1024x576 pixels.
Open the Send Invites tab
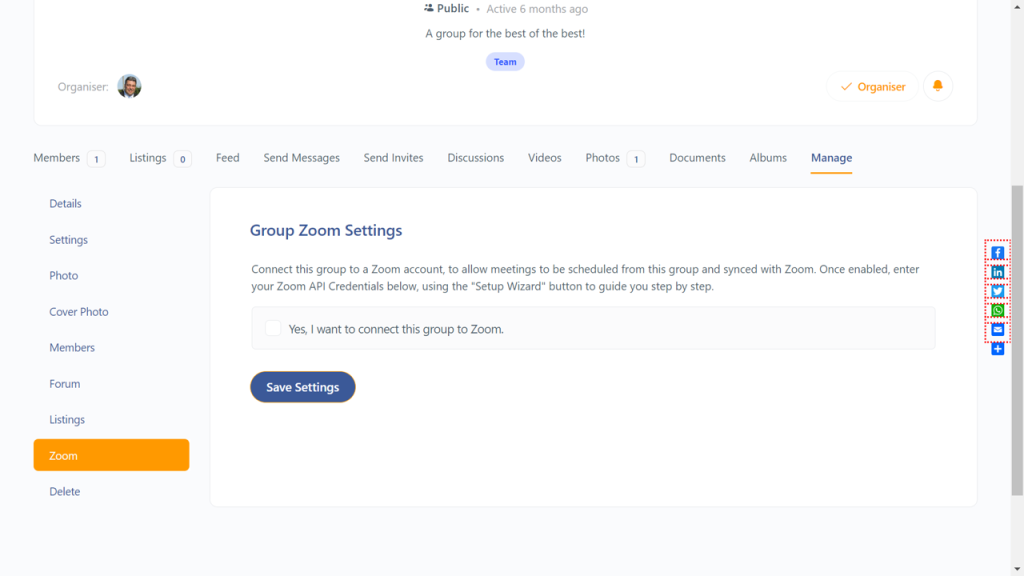click(393, 158)
